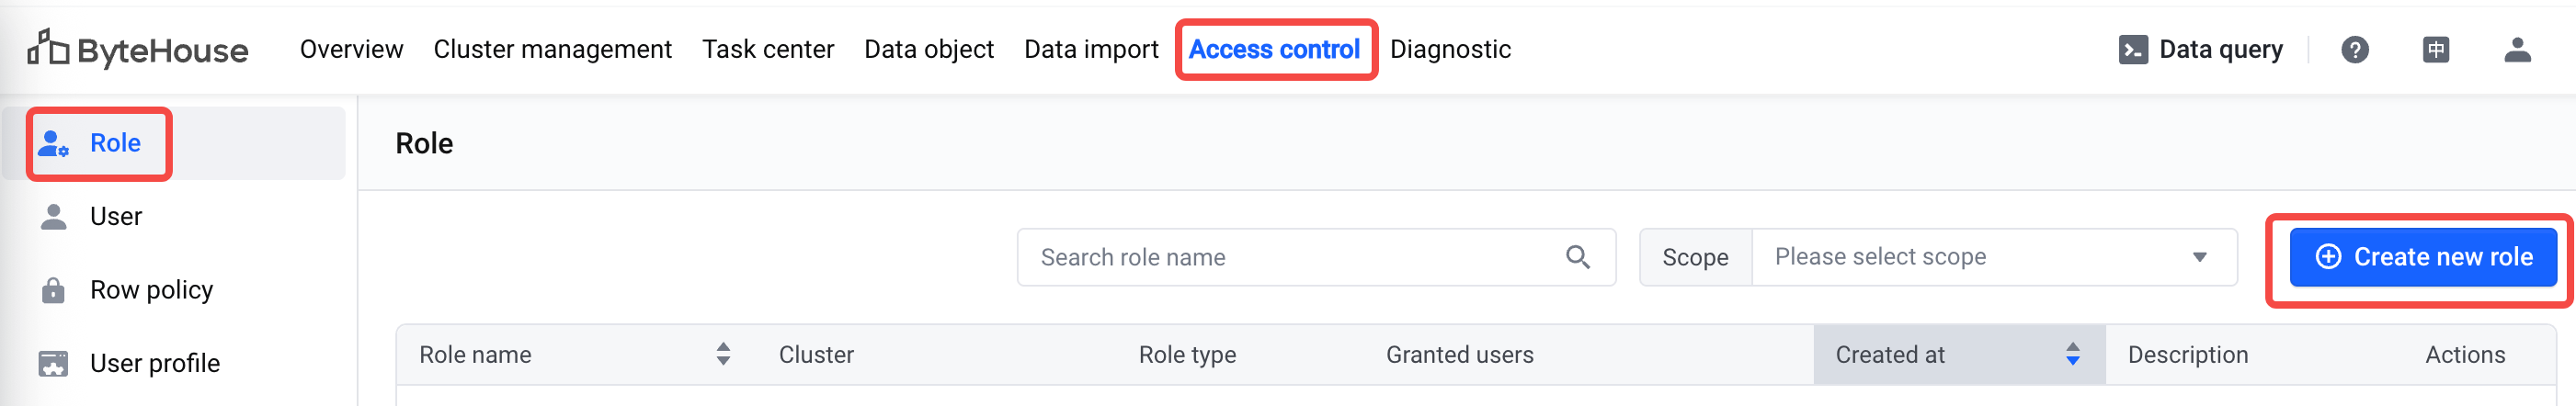Open the Data import tab
2576x406 pixels.
(x=1090, y=49)
